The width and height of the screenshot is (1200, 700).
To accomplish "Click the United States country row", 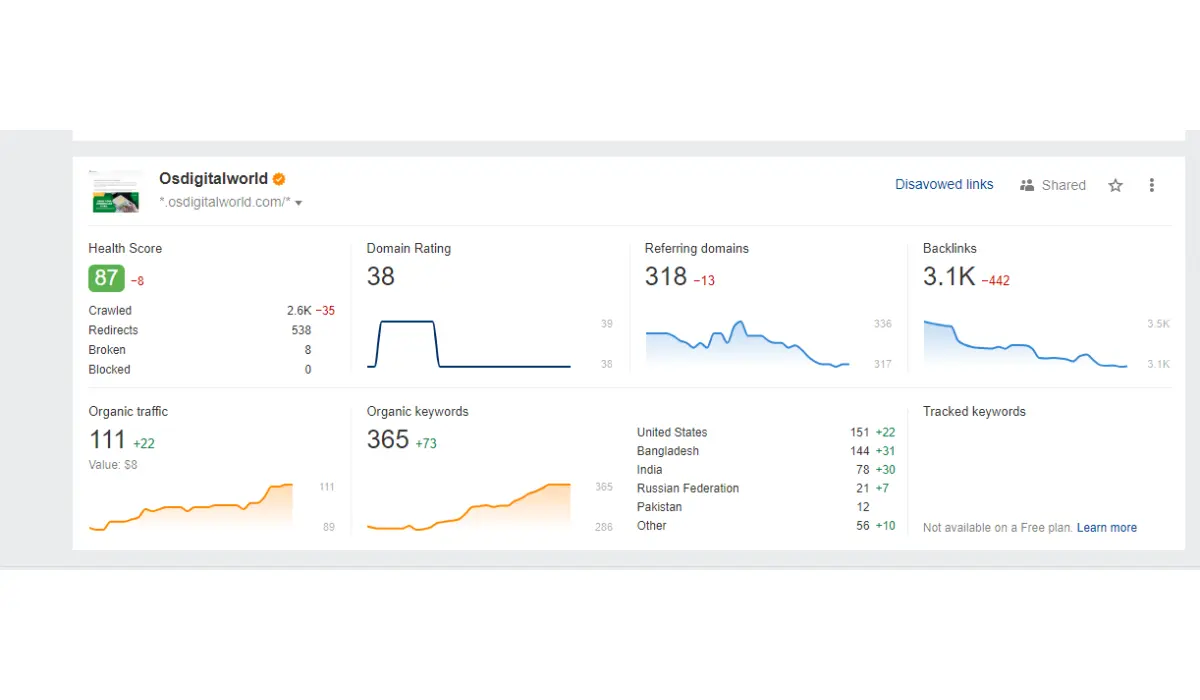I will tap(766, 433).
